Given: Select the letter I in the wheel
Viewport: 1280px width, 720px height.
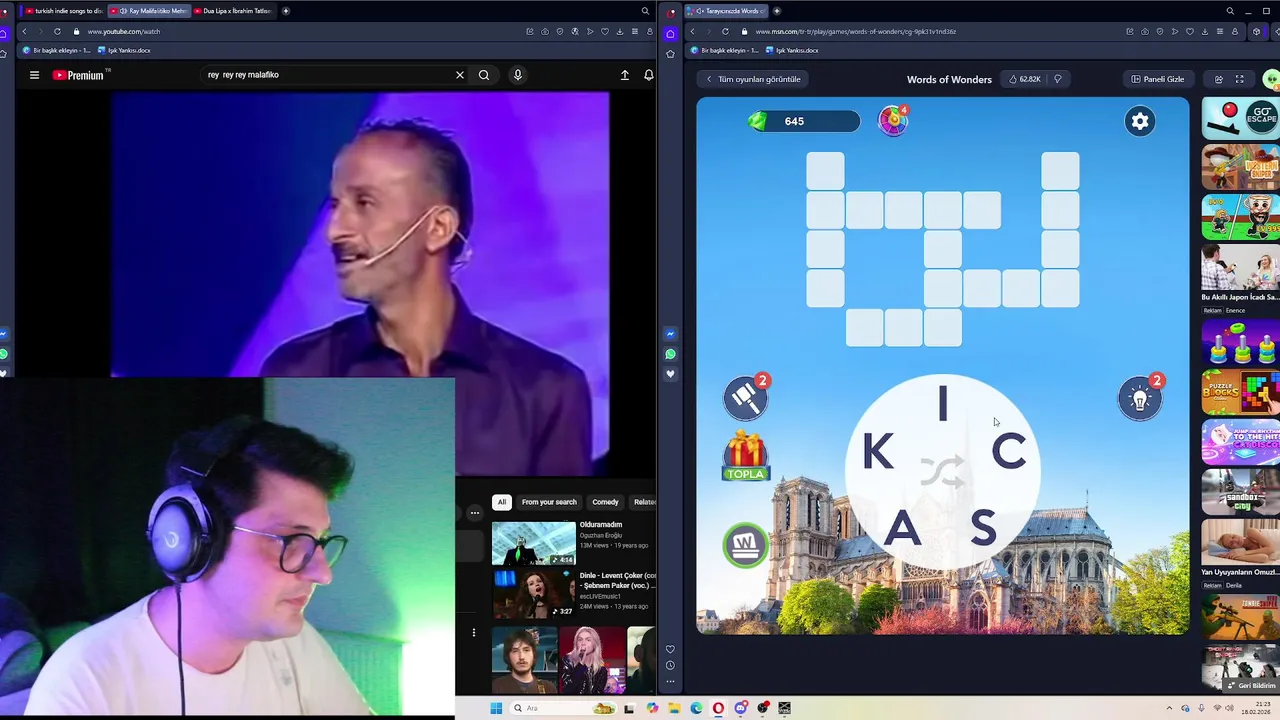Looking at the screenshot, I should (x=942, y=404).
